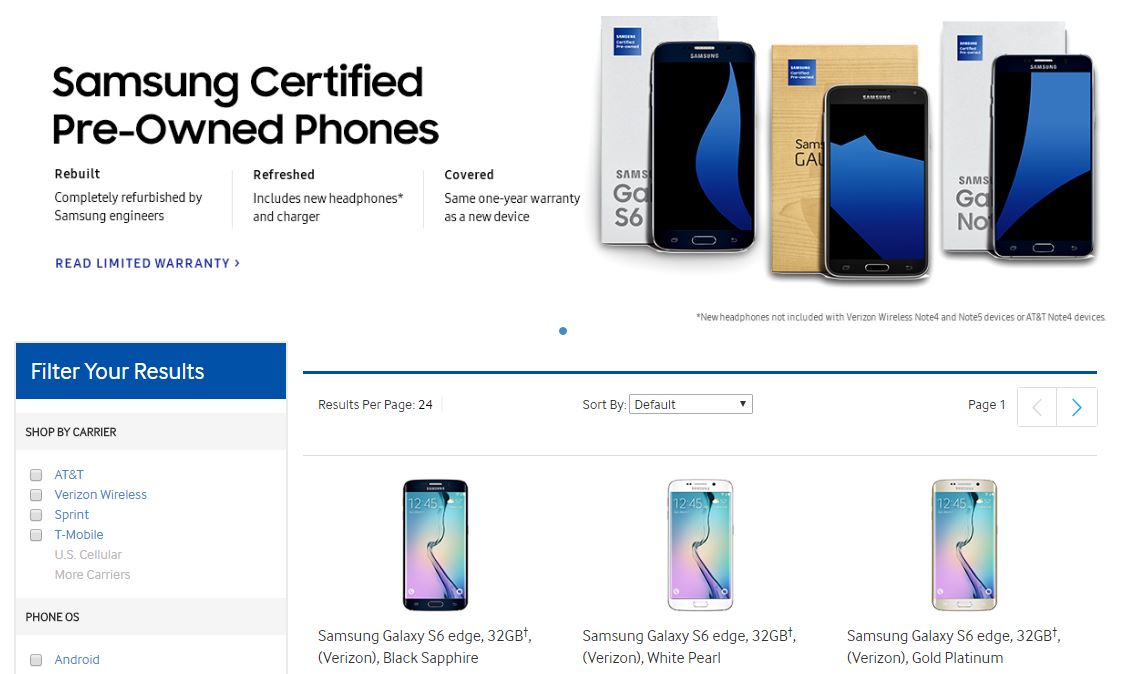The height and width of the screenshot is (674, 1144).
Task: Click the carousel indicator dot
Action: [563, 331]
